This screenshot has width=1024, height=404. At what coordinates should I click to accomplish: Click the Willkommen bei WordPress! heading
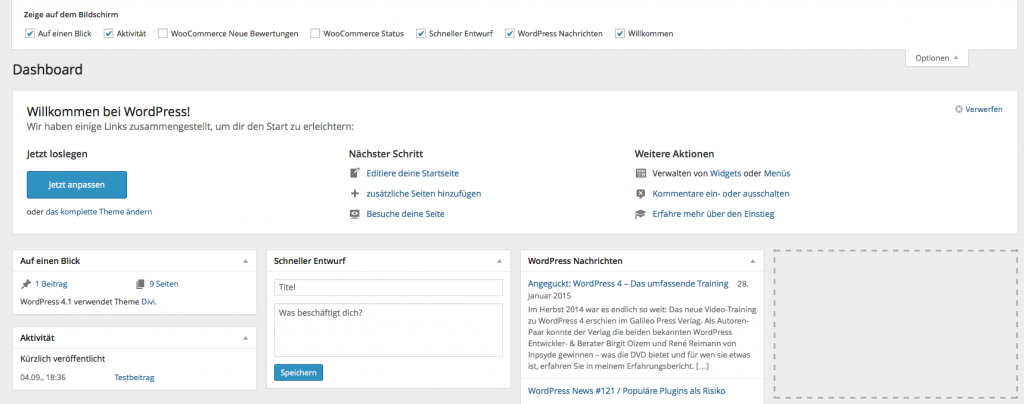click(x=108, y=112)
